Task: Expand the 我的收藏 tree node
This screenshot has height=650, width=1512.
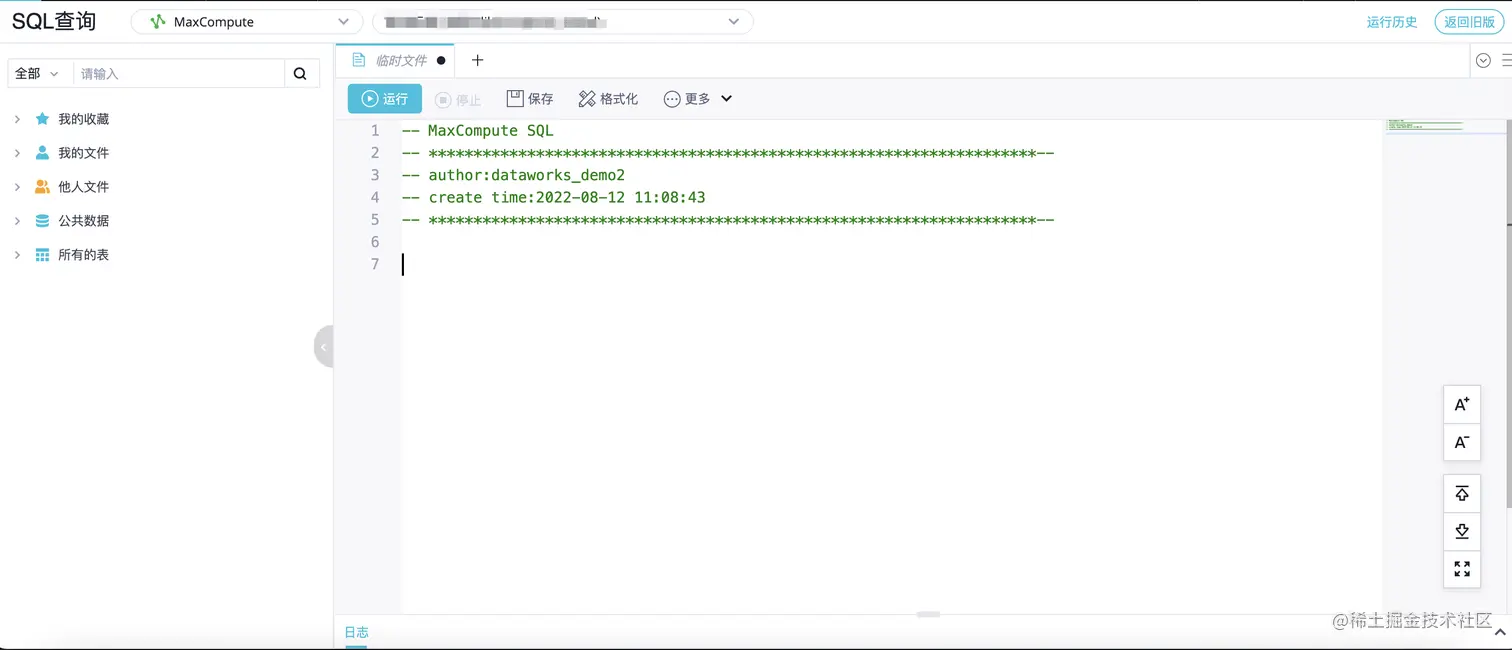Action: (x=17, y=119)
